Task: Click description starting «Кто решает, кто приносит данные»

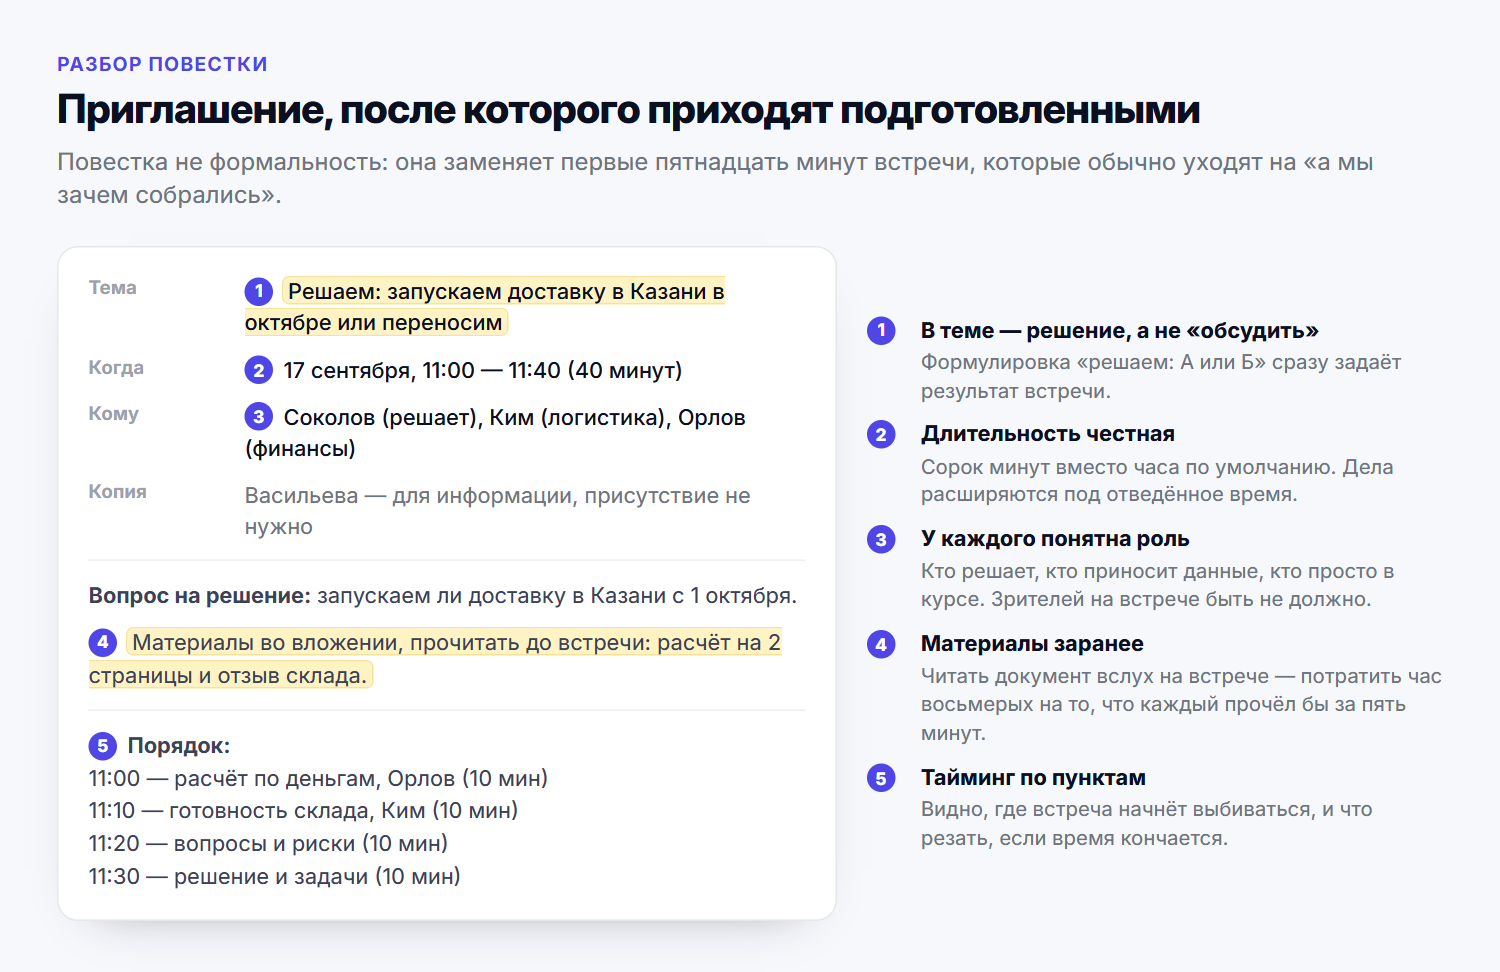Action: point(1157,586)
